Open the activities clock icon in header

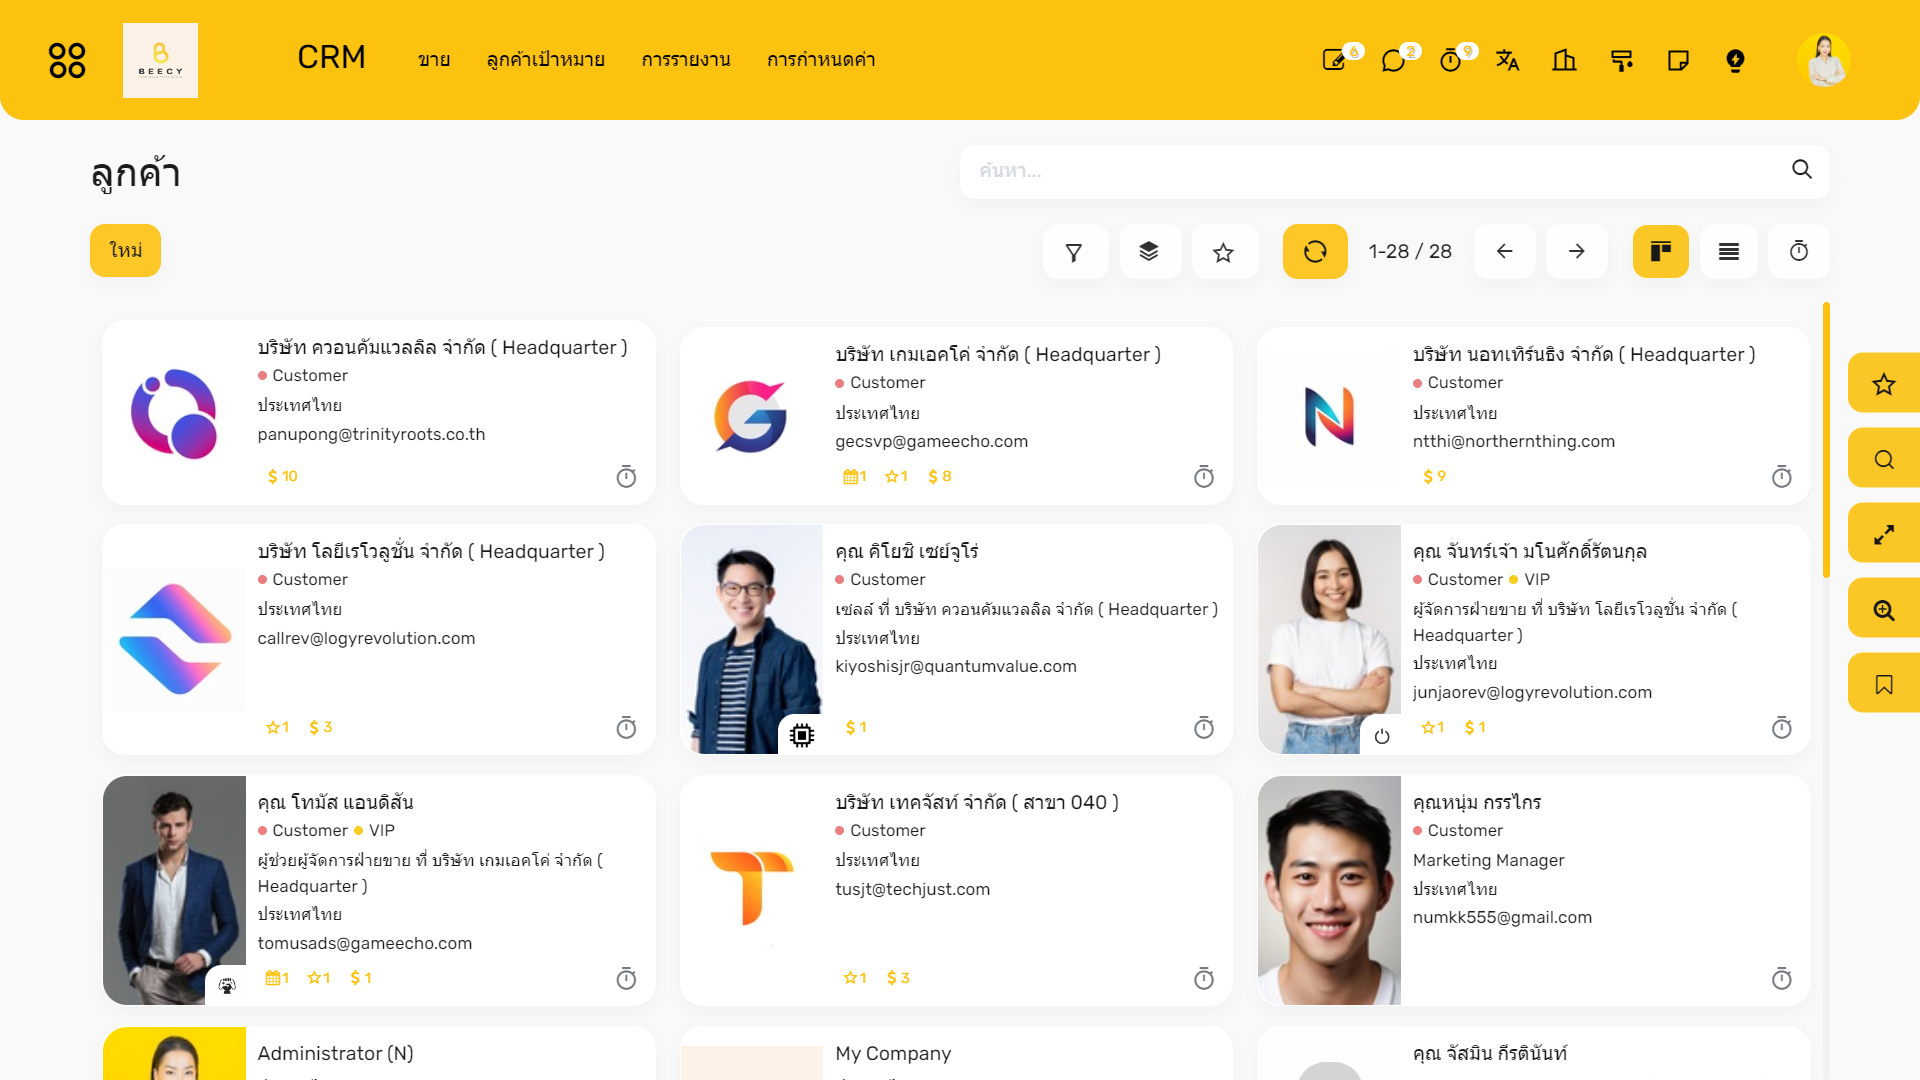[1450, 60]
